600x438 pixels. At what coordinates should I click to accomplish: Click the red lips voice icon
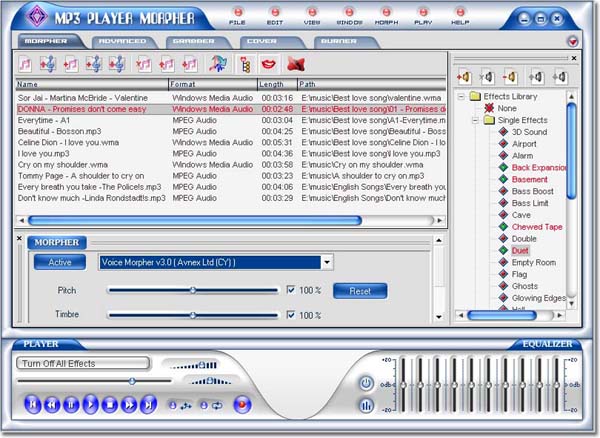click(x=269, y=64)
